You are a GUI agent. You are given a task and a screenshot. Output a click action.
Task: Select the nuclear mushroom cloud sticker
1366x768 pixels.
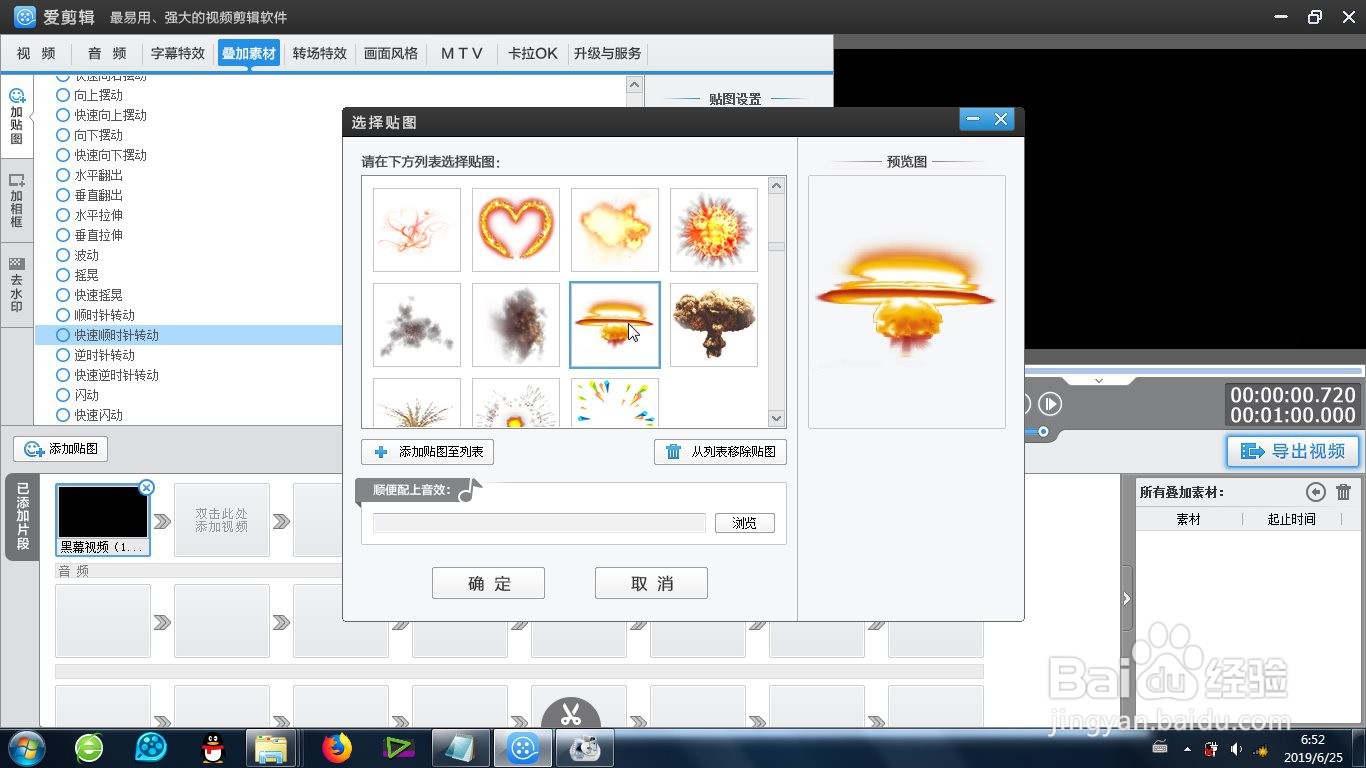714,325
